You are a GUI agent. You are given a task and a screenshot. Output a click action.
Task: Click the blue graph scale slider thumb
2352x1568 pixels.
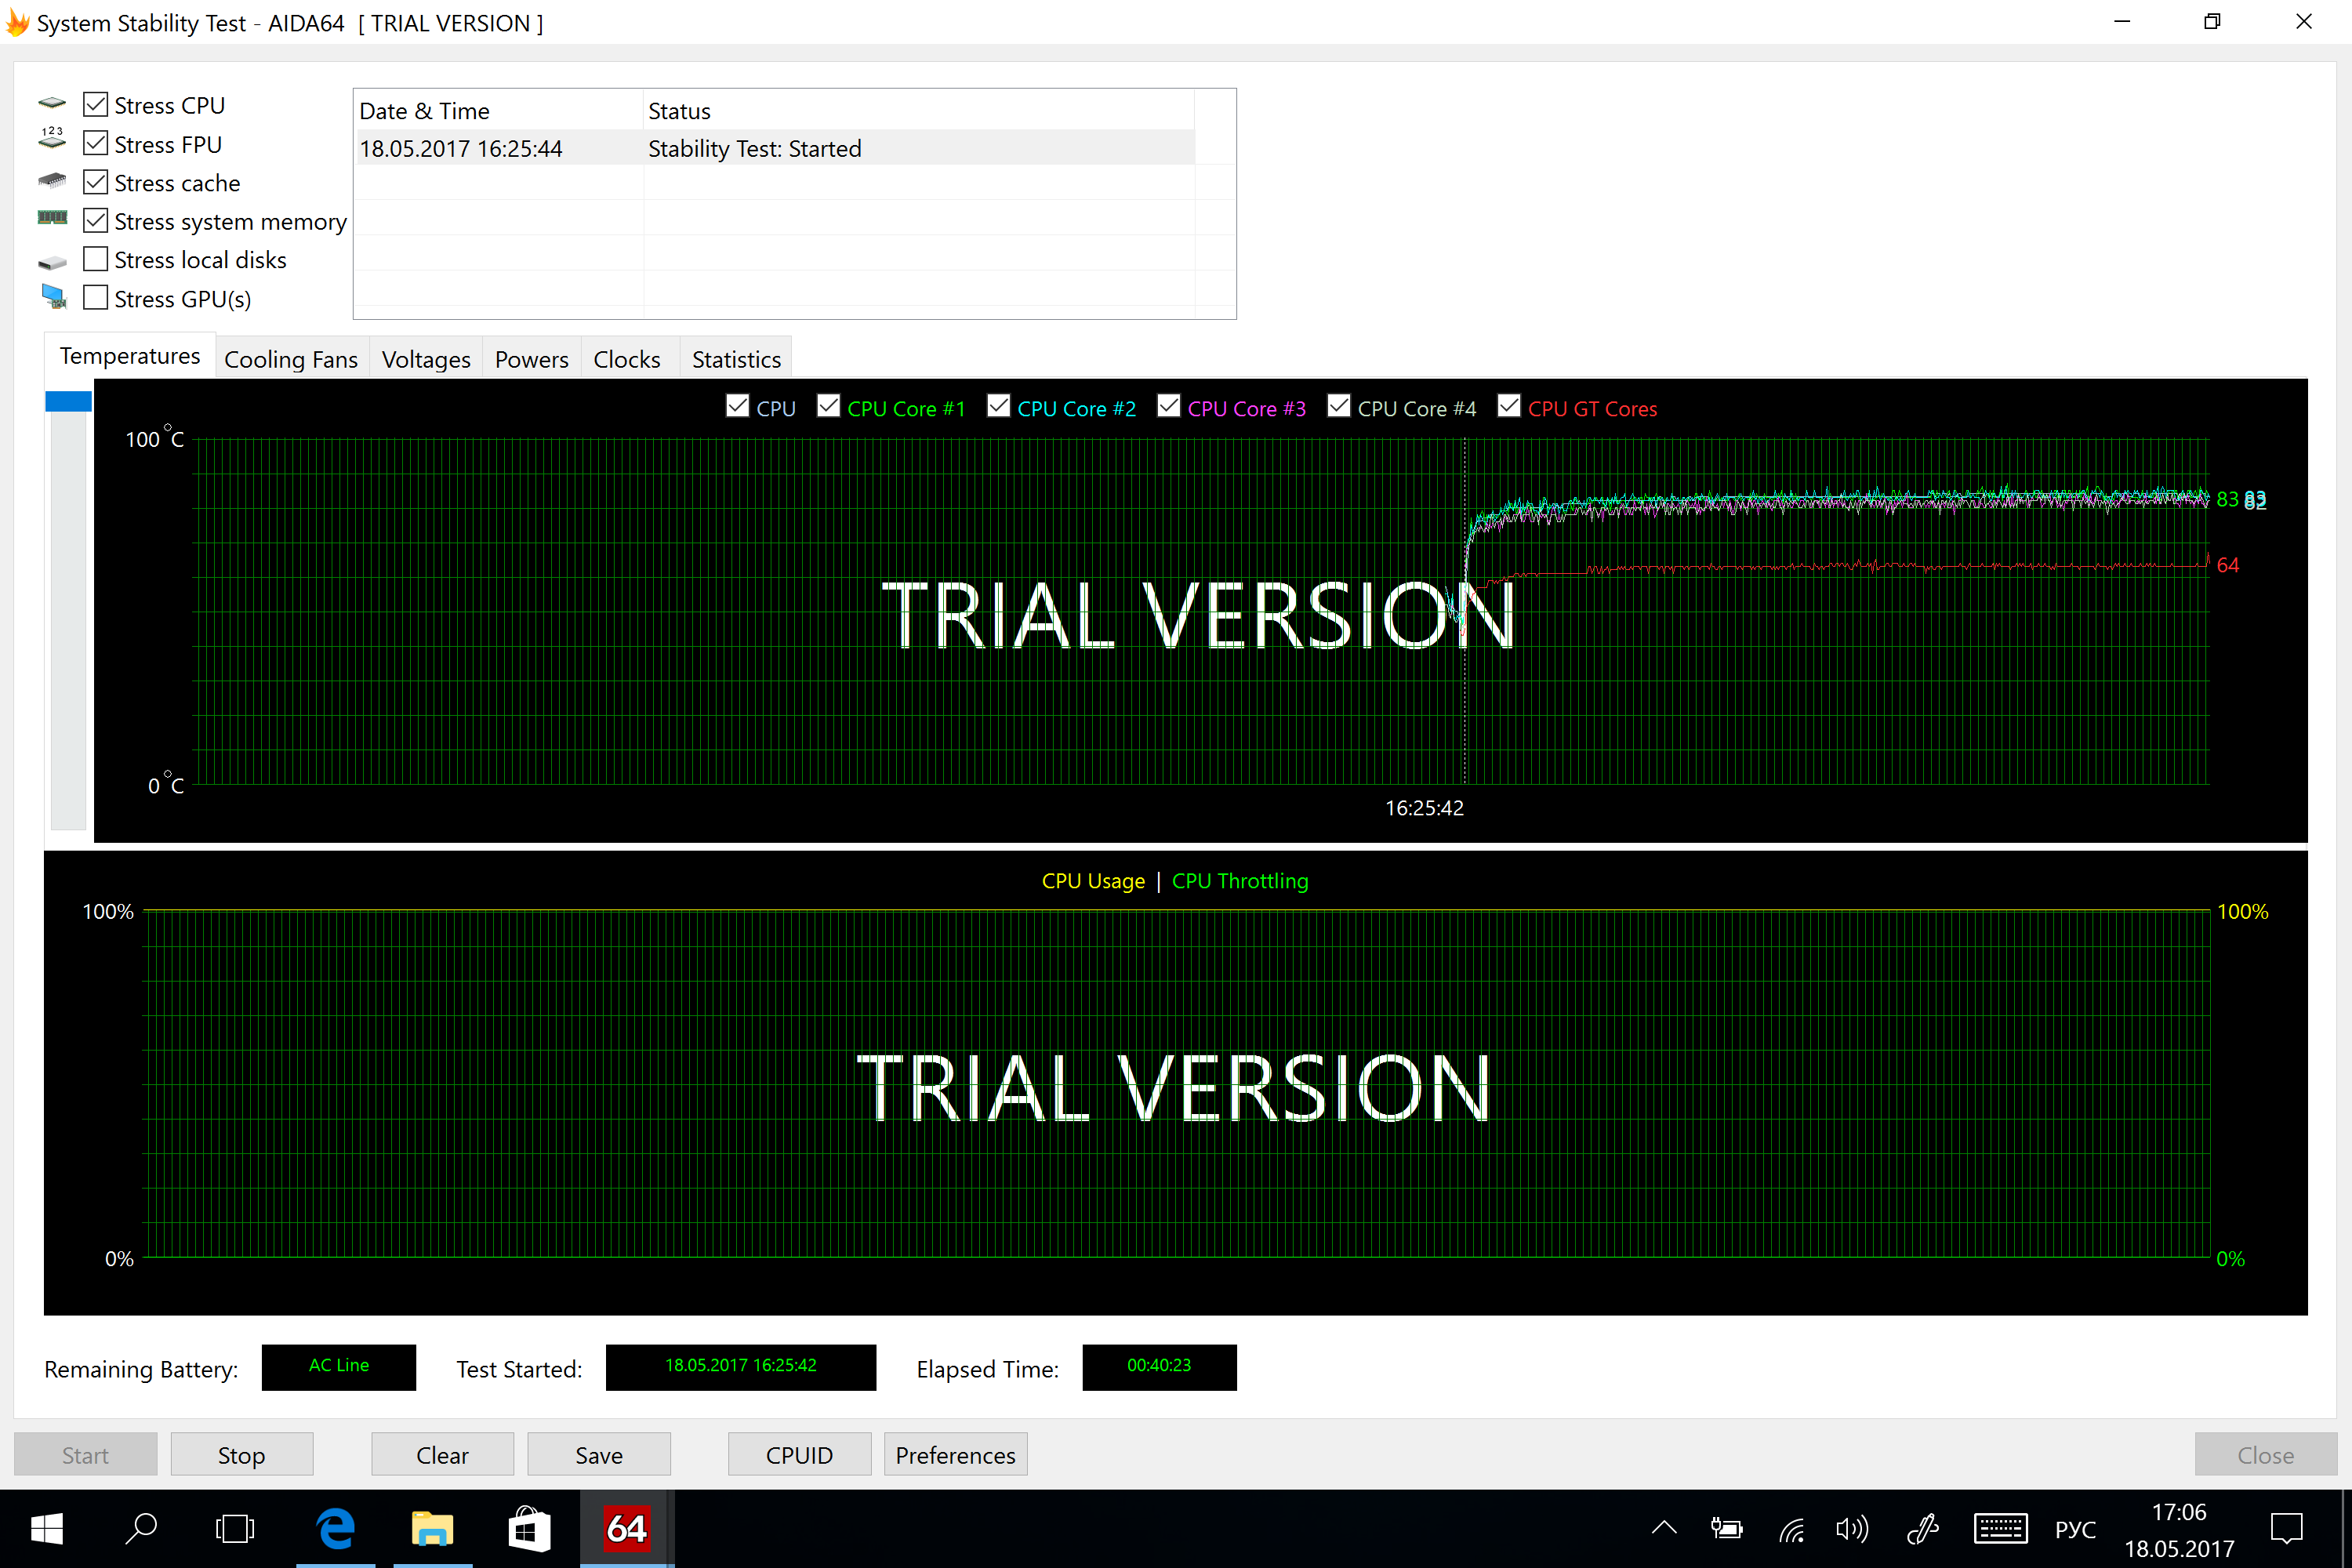point(68,401)
